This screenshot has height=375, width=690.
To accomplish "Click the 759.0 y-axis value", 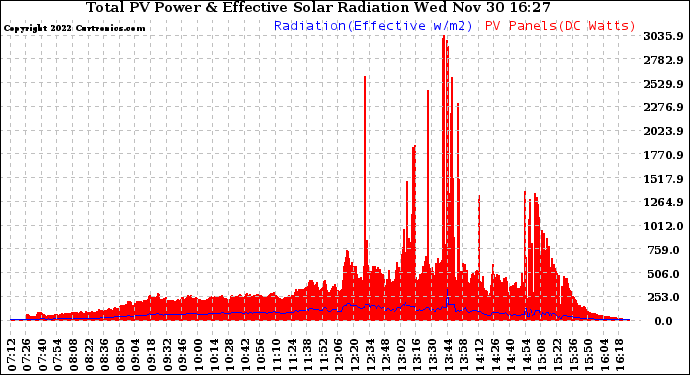I will click(663, 250).
